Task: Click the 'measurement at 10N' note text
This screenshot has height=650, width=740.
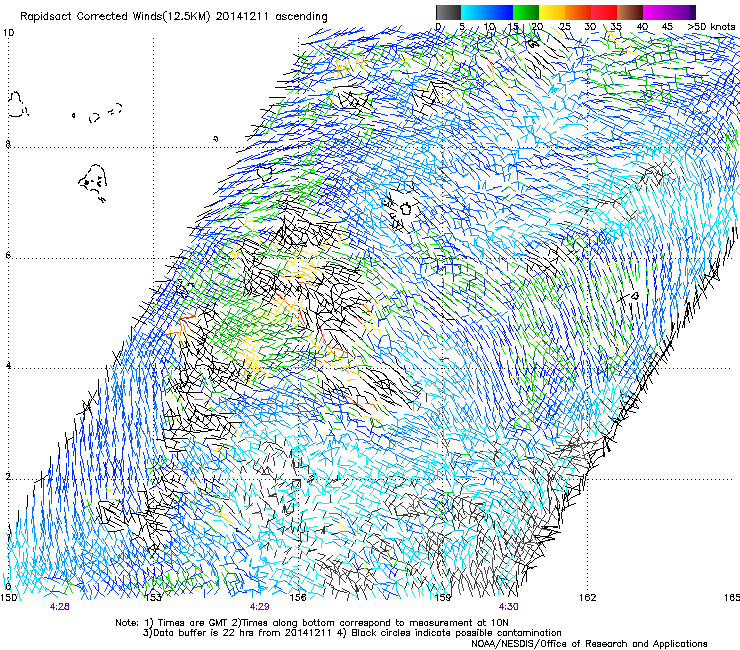Action: [459, 623]
